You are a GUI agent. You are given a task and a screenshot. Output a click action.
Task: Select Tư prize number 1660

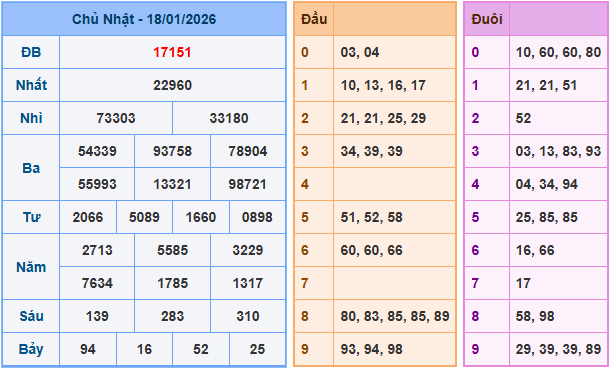tap(201, 217)
